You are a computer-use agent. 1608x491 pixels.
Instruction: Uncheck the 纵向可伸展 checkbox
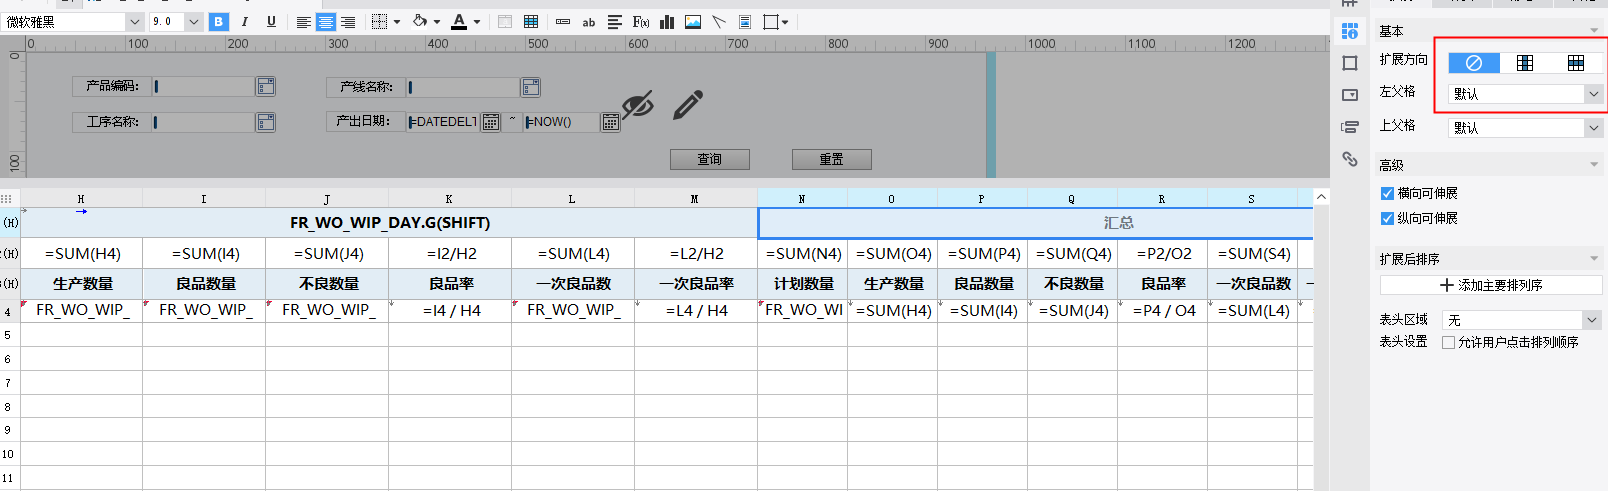pos(1387,218)
